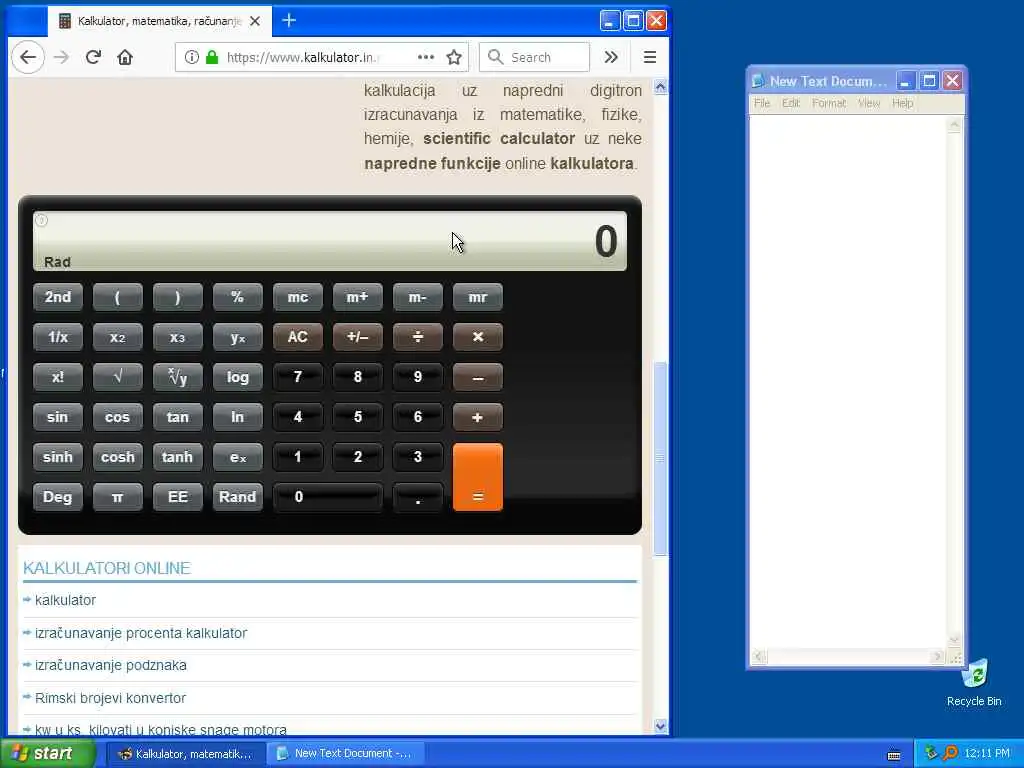
Task: Click the divide operator key
Action: coord(418,337)
